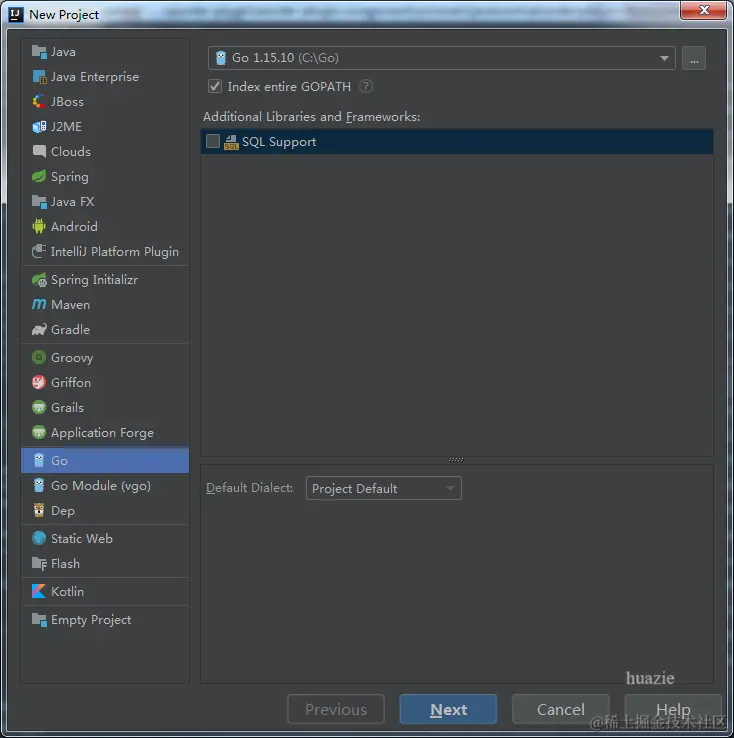Click the Java Enterprise icon

[39, 77]
